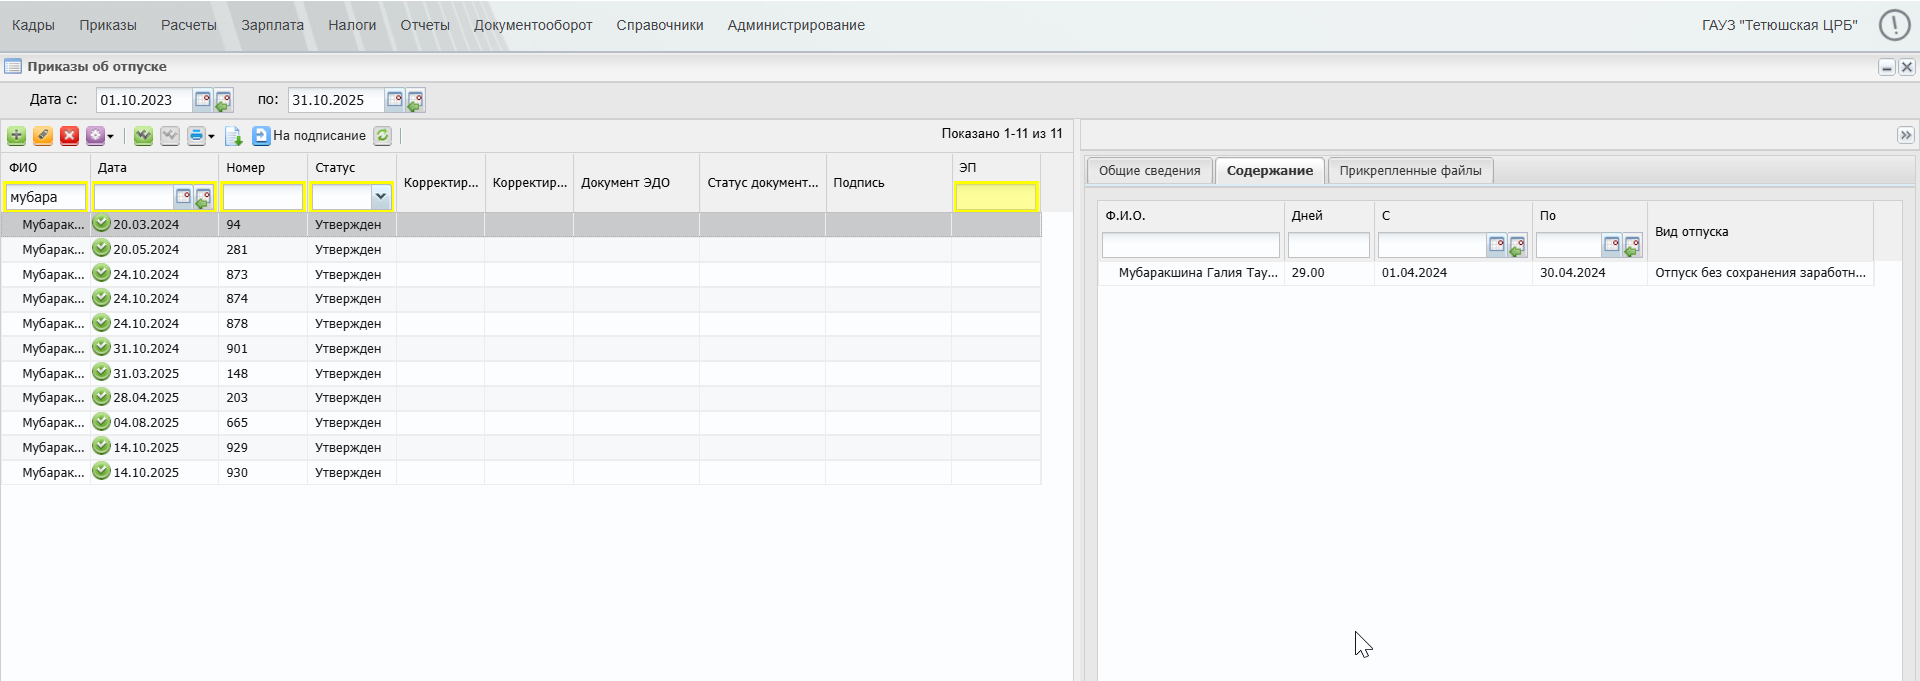
Task: Click the 'Дата с' field with 01.10.2023
Action: pos(144,100)
